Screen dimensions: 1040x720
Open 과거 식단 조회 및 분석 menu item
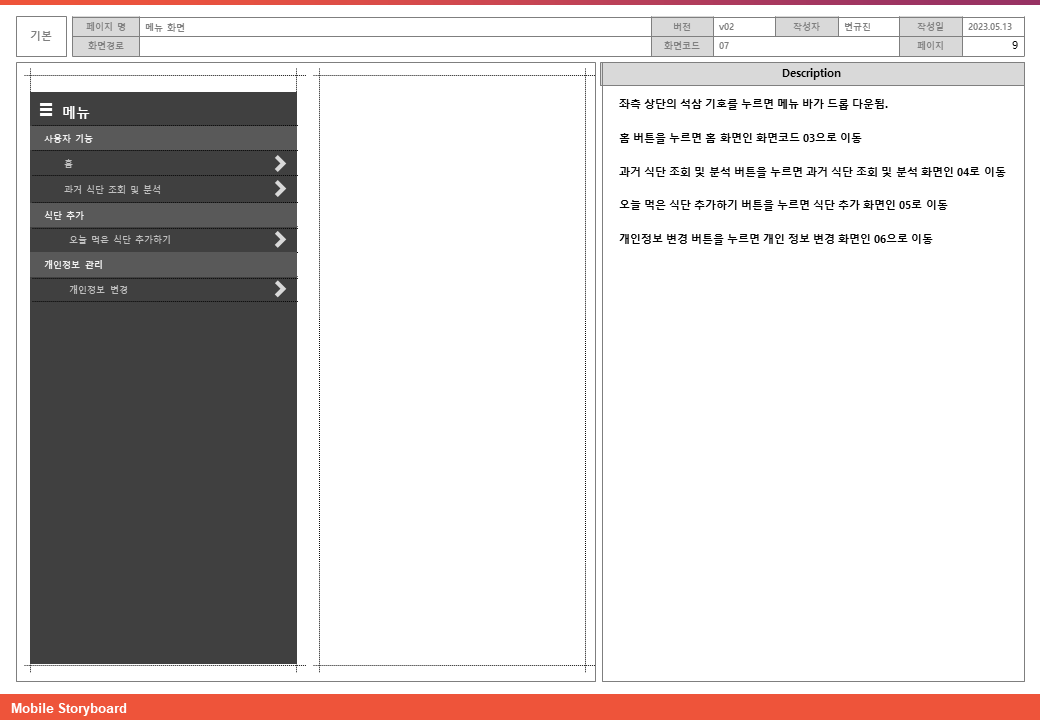click(x=164, y=189)
